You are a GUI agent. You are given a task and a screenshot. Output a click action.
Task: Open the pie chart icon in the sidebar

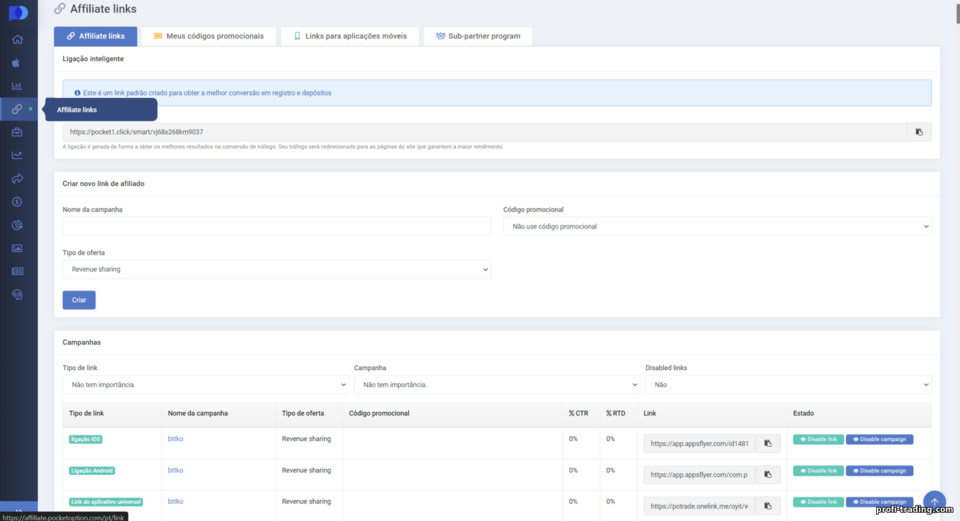pyautogui.click(x=17, y=225)
